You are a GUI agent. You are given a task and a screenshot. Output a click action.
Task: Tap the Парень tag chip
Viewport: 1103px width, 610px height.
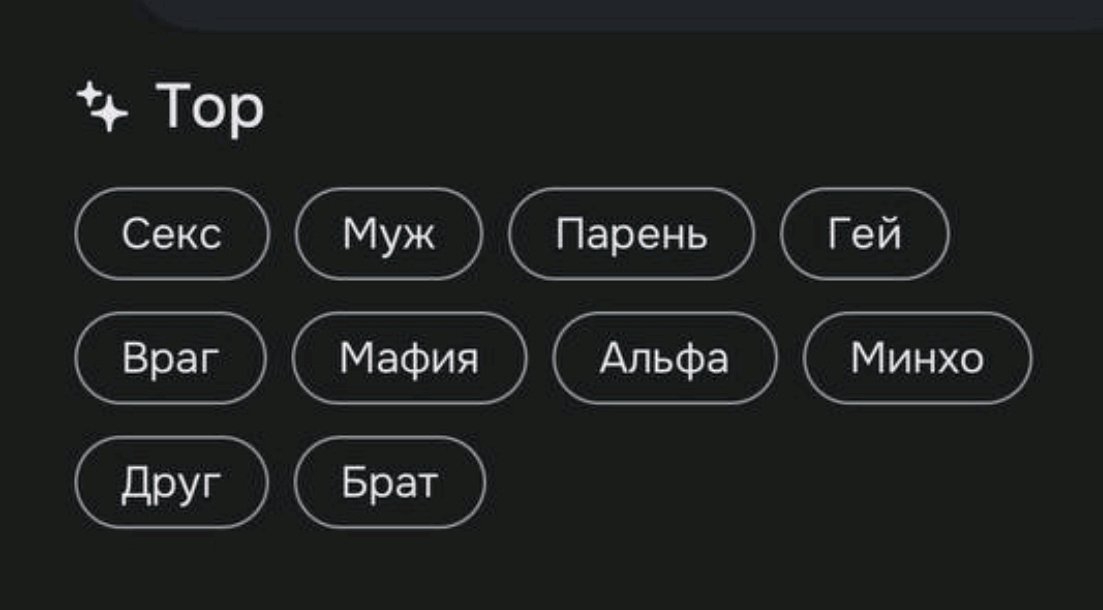631,234
